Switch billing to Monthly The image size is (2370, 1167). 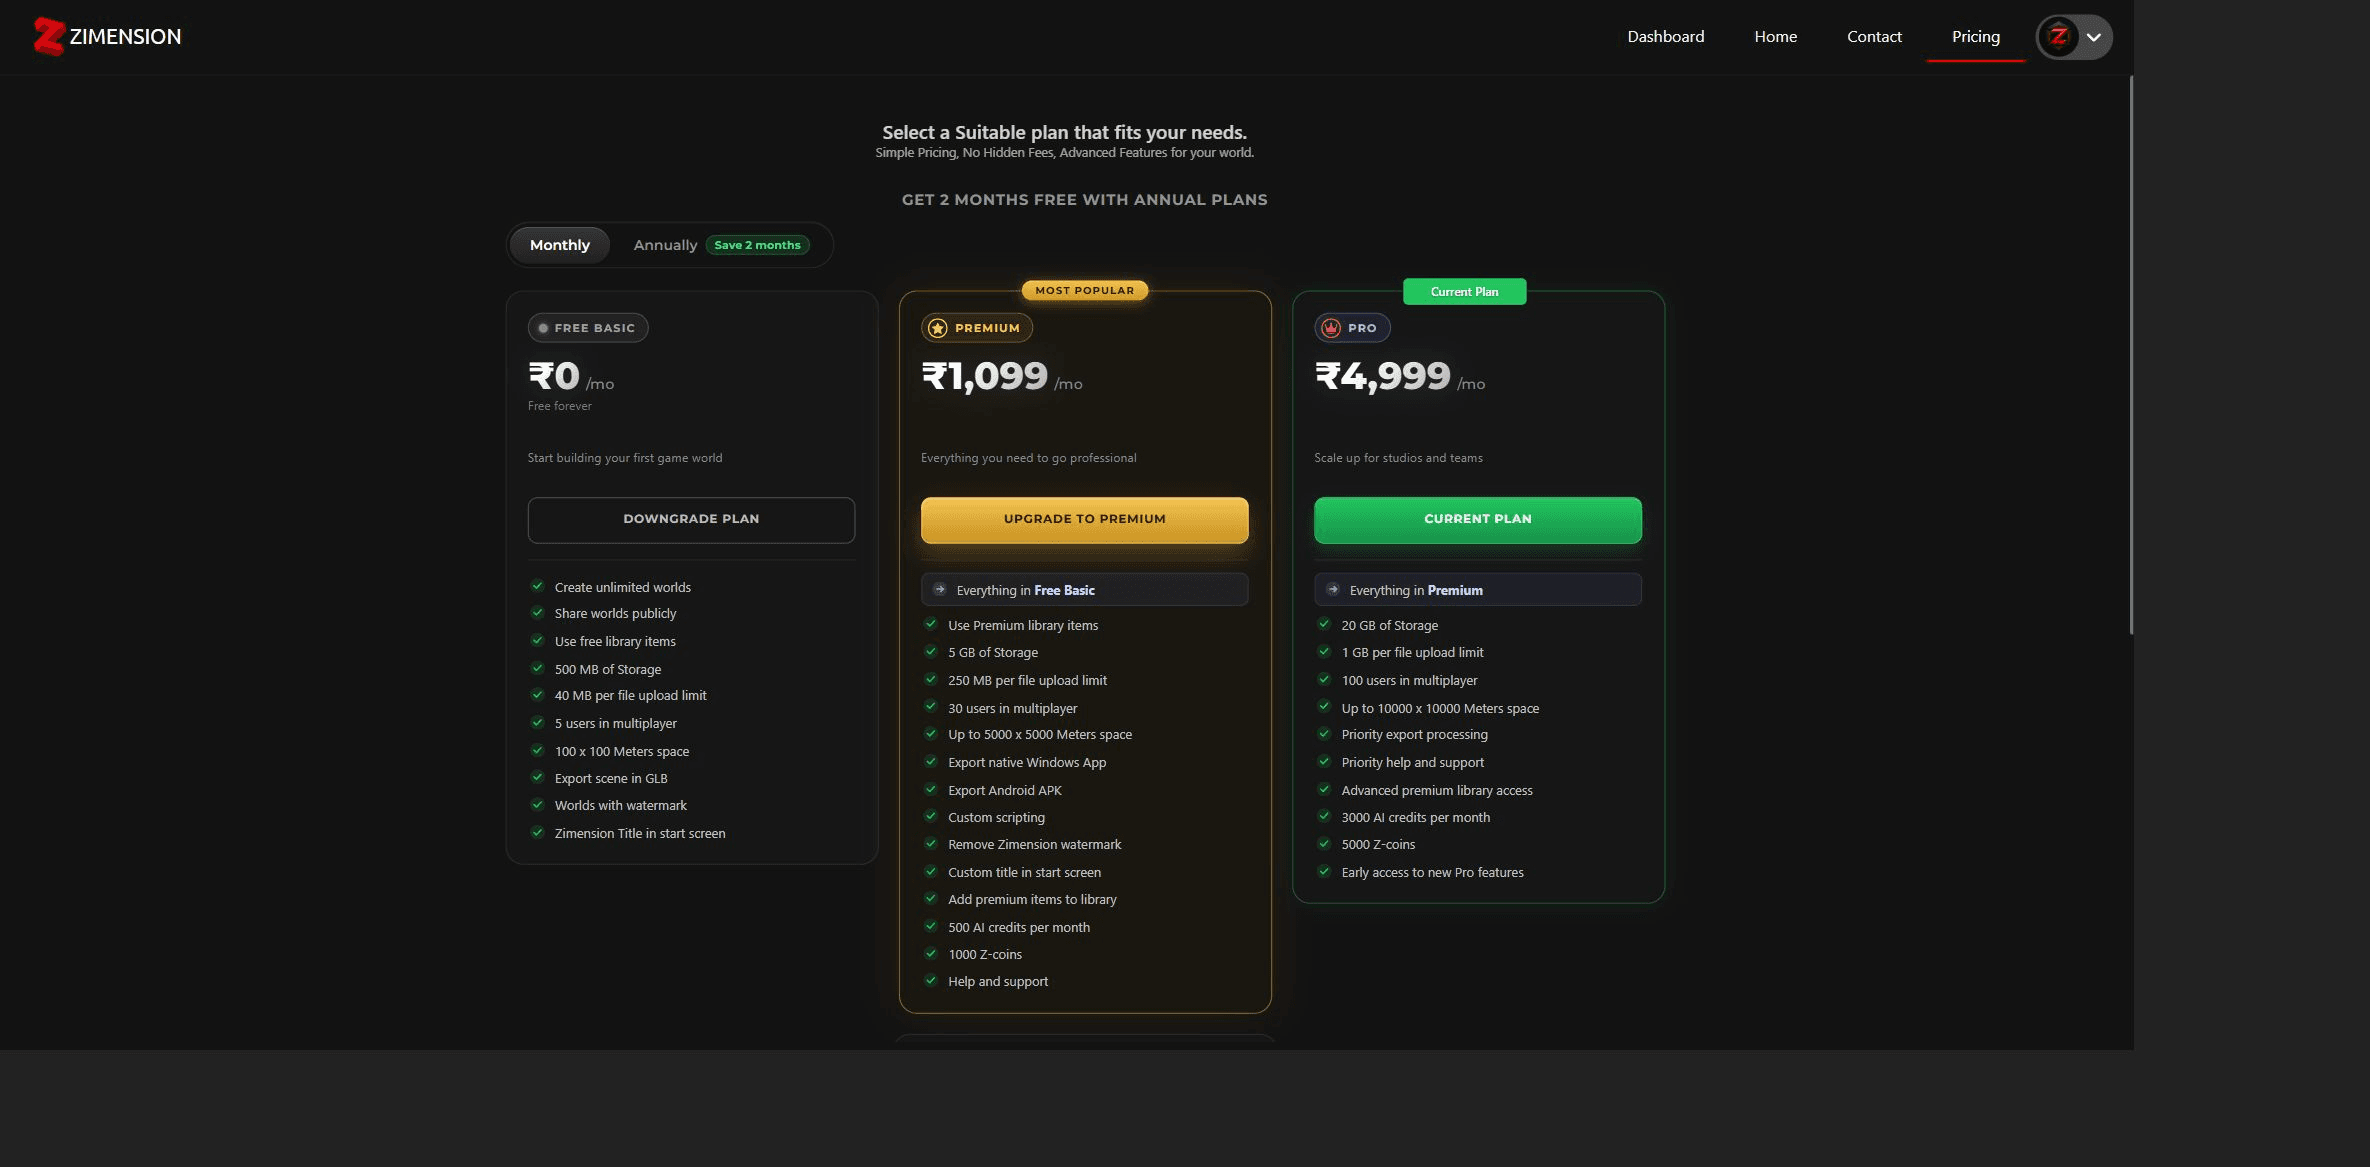pos(559,245)
